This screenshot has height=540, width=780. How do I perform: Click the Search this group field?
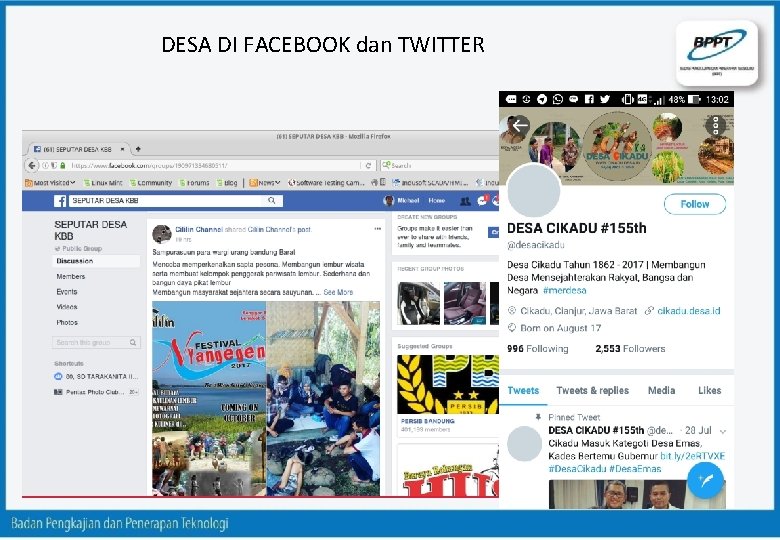point(97,342)
